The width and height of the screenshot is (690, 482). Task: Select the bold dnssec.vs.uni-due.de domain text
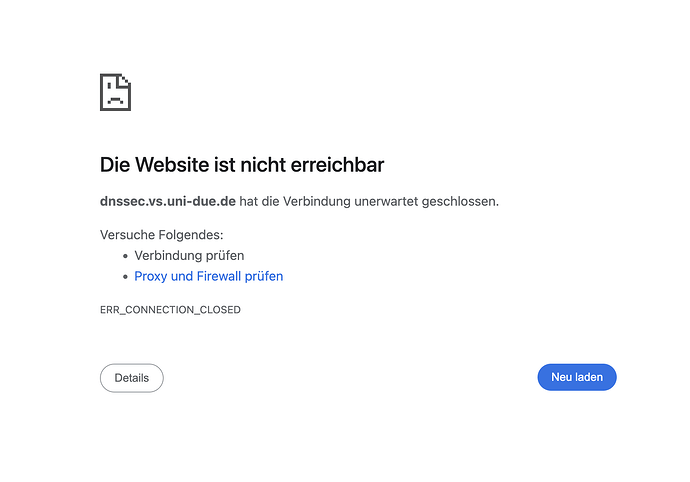tap(168, 201)
